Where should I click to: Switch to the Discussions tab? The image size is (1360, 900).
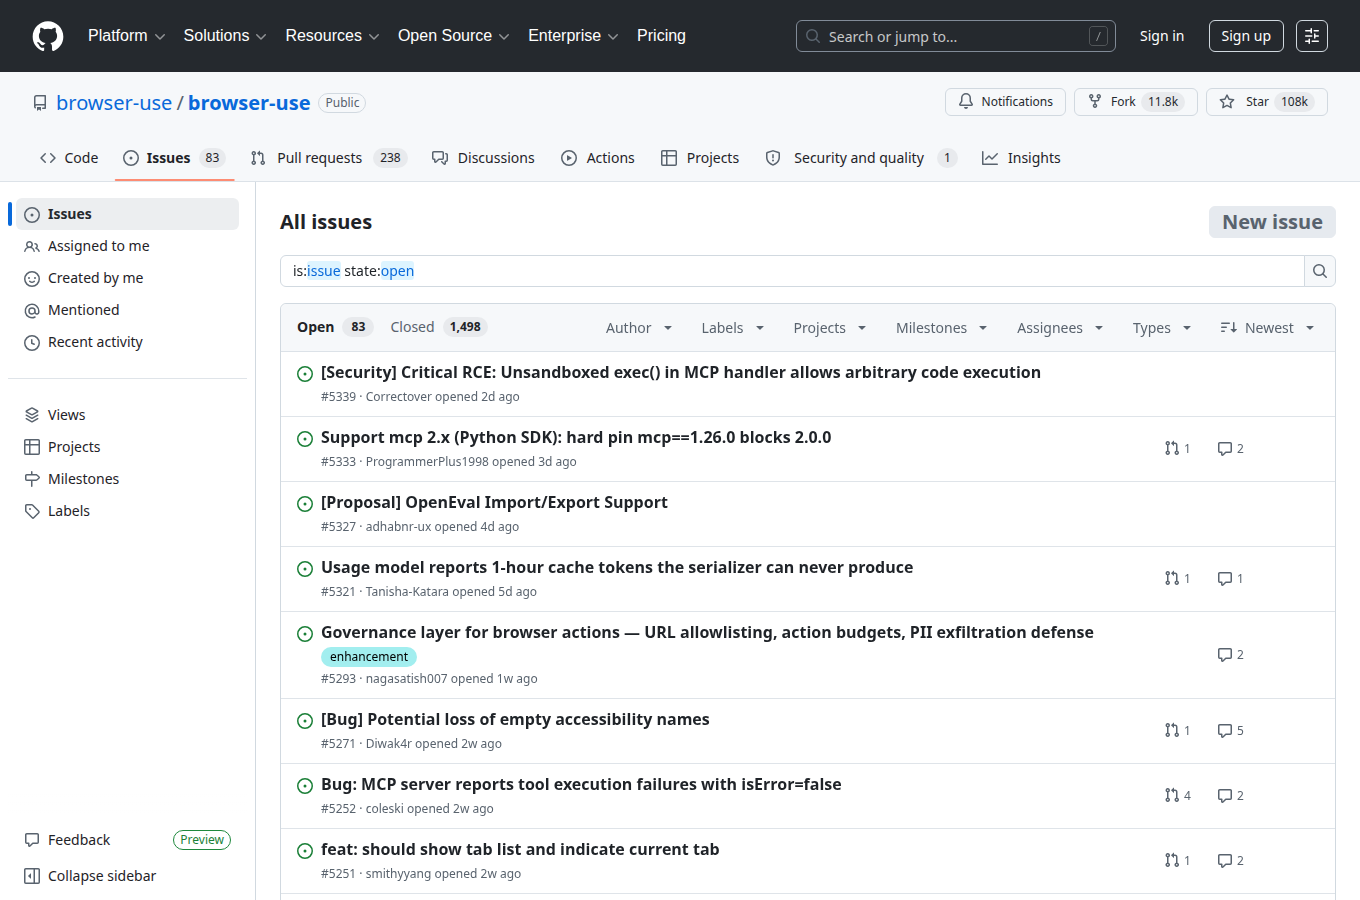(483, 158)
